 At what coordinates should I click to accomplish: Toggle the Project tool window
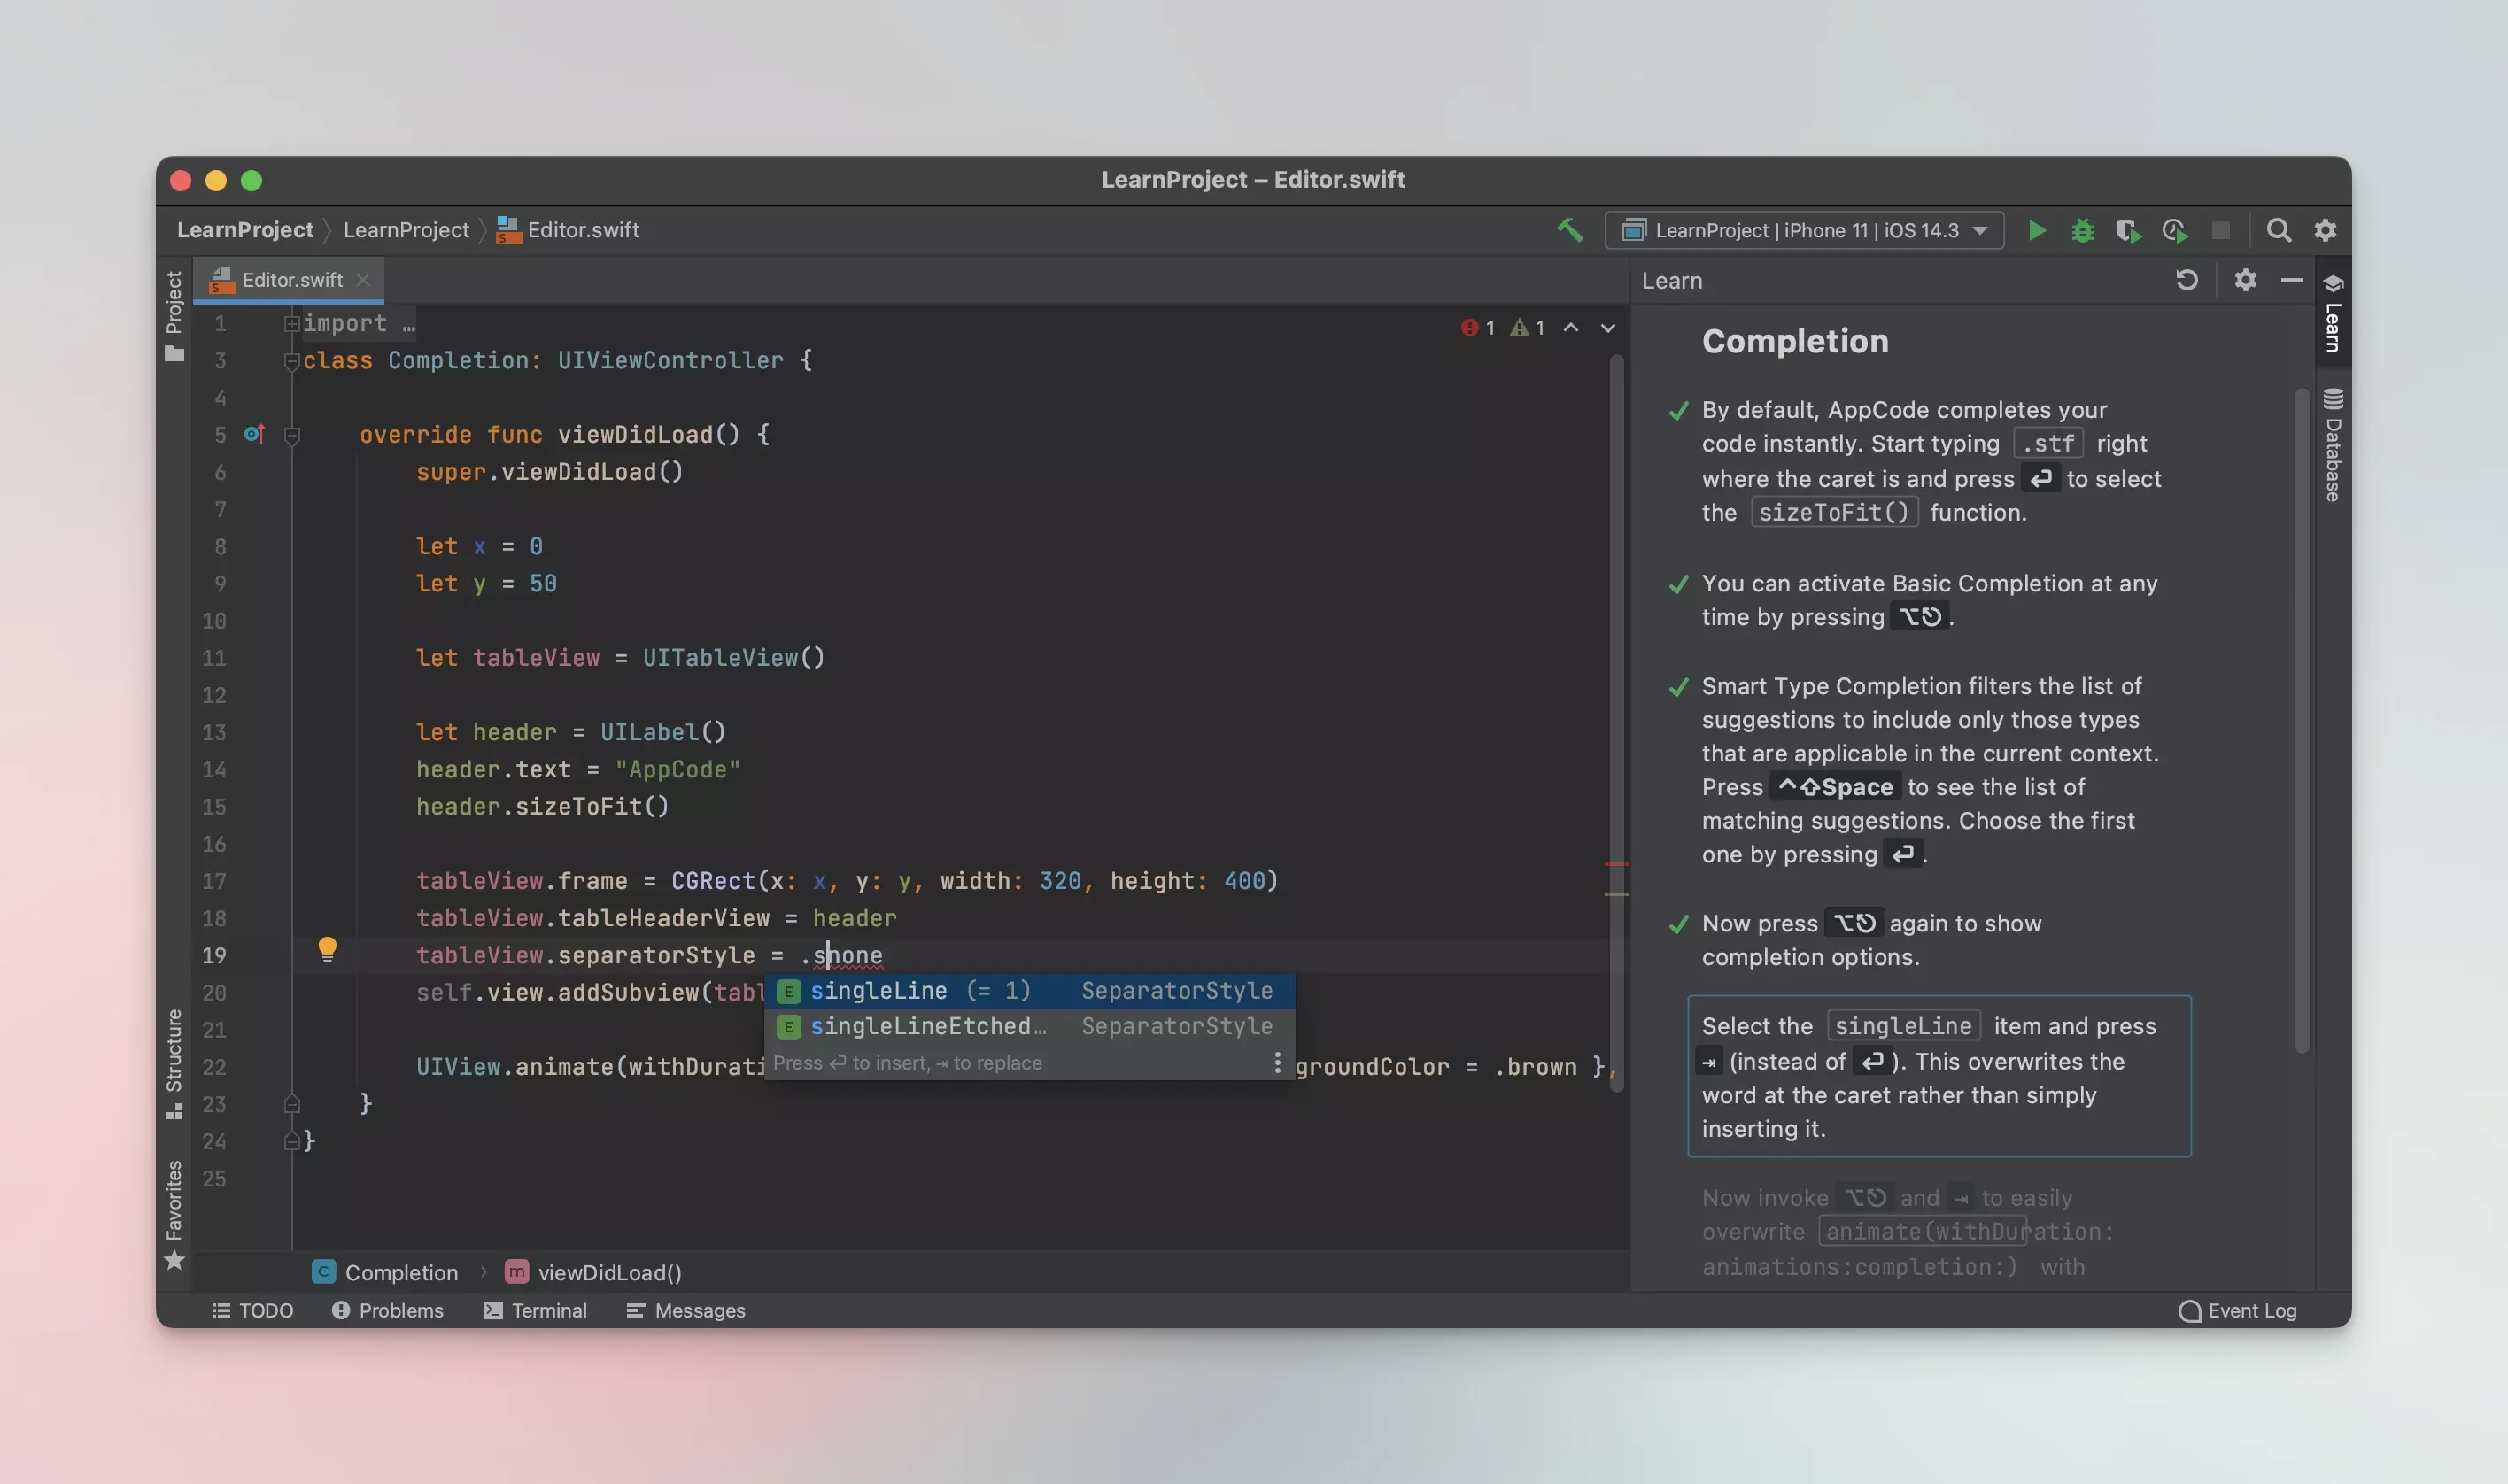pyautogui.click(x=174, y=315)
